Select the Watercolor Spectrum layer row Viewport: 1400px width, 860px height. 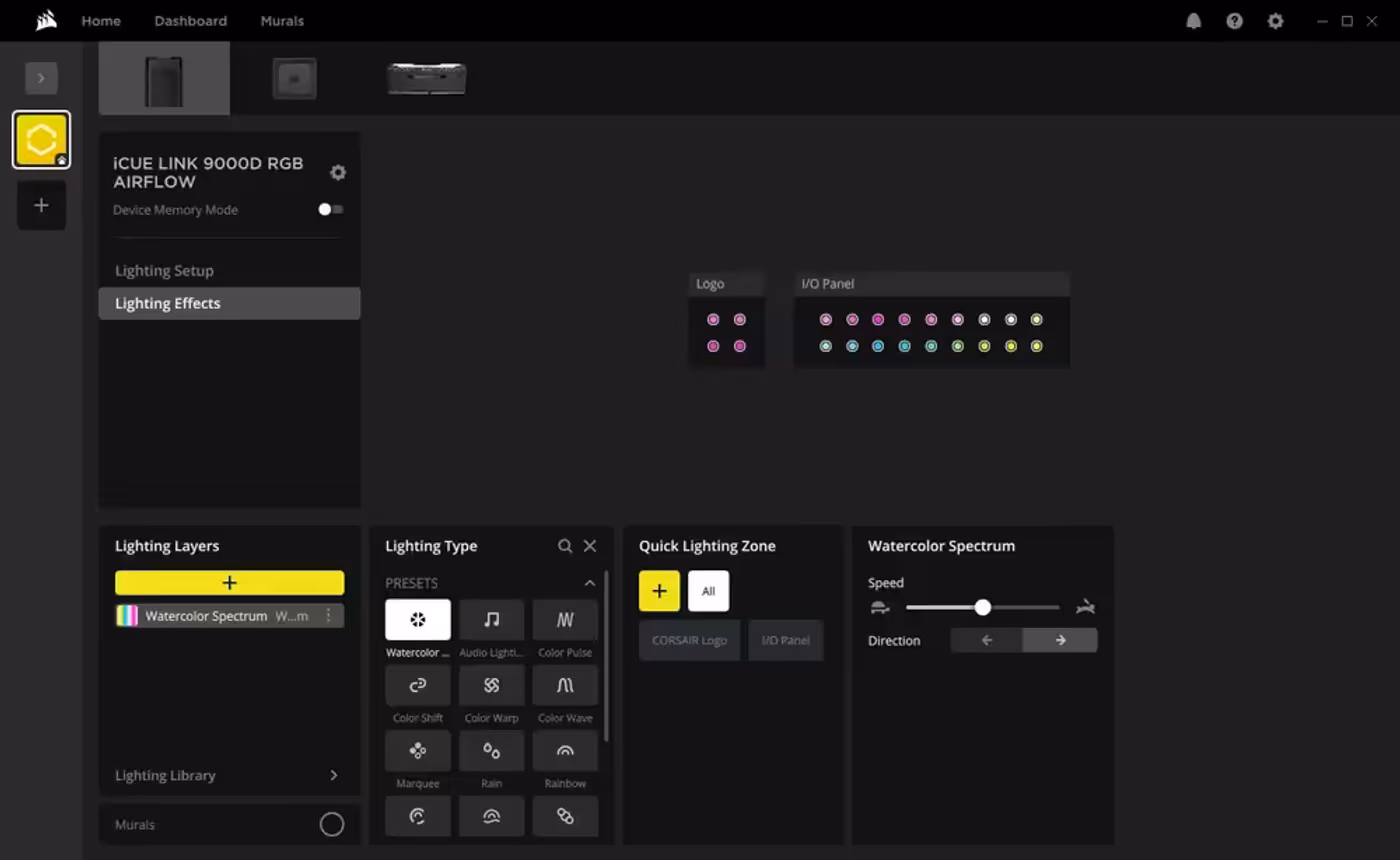tap(229, 616)
